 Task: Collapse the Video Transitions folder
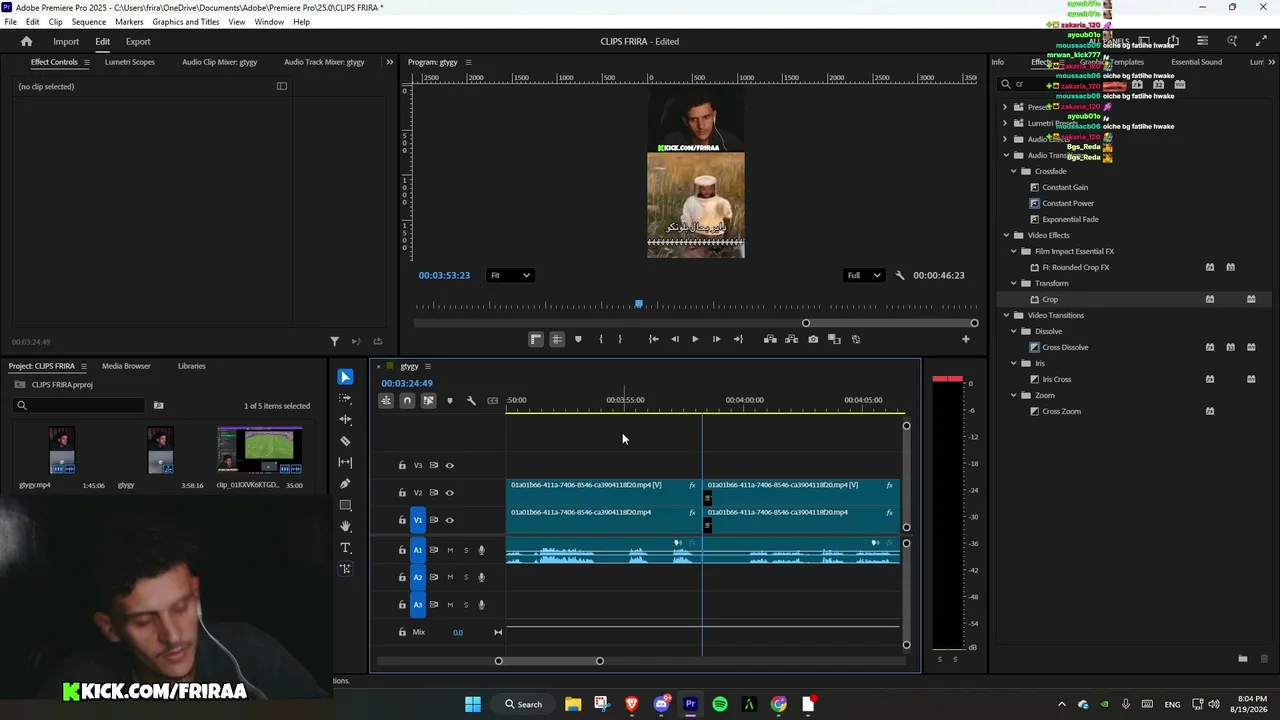(1006, 315)
